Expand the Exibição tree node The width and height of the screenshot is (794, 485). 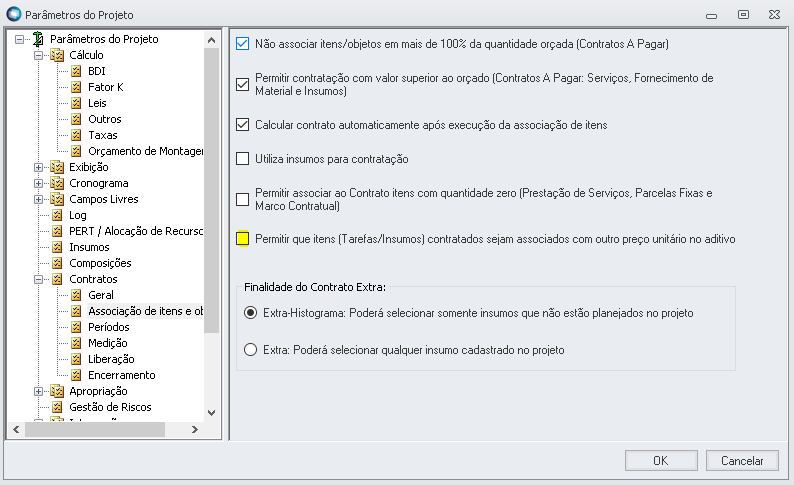(39, 167)
